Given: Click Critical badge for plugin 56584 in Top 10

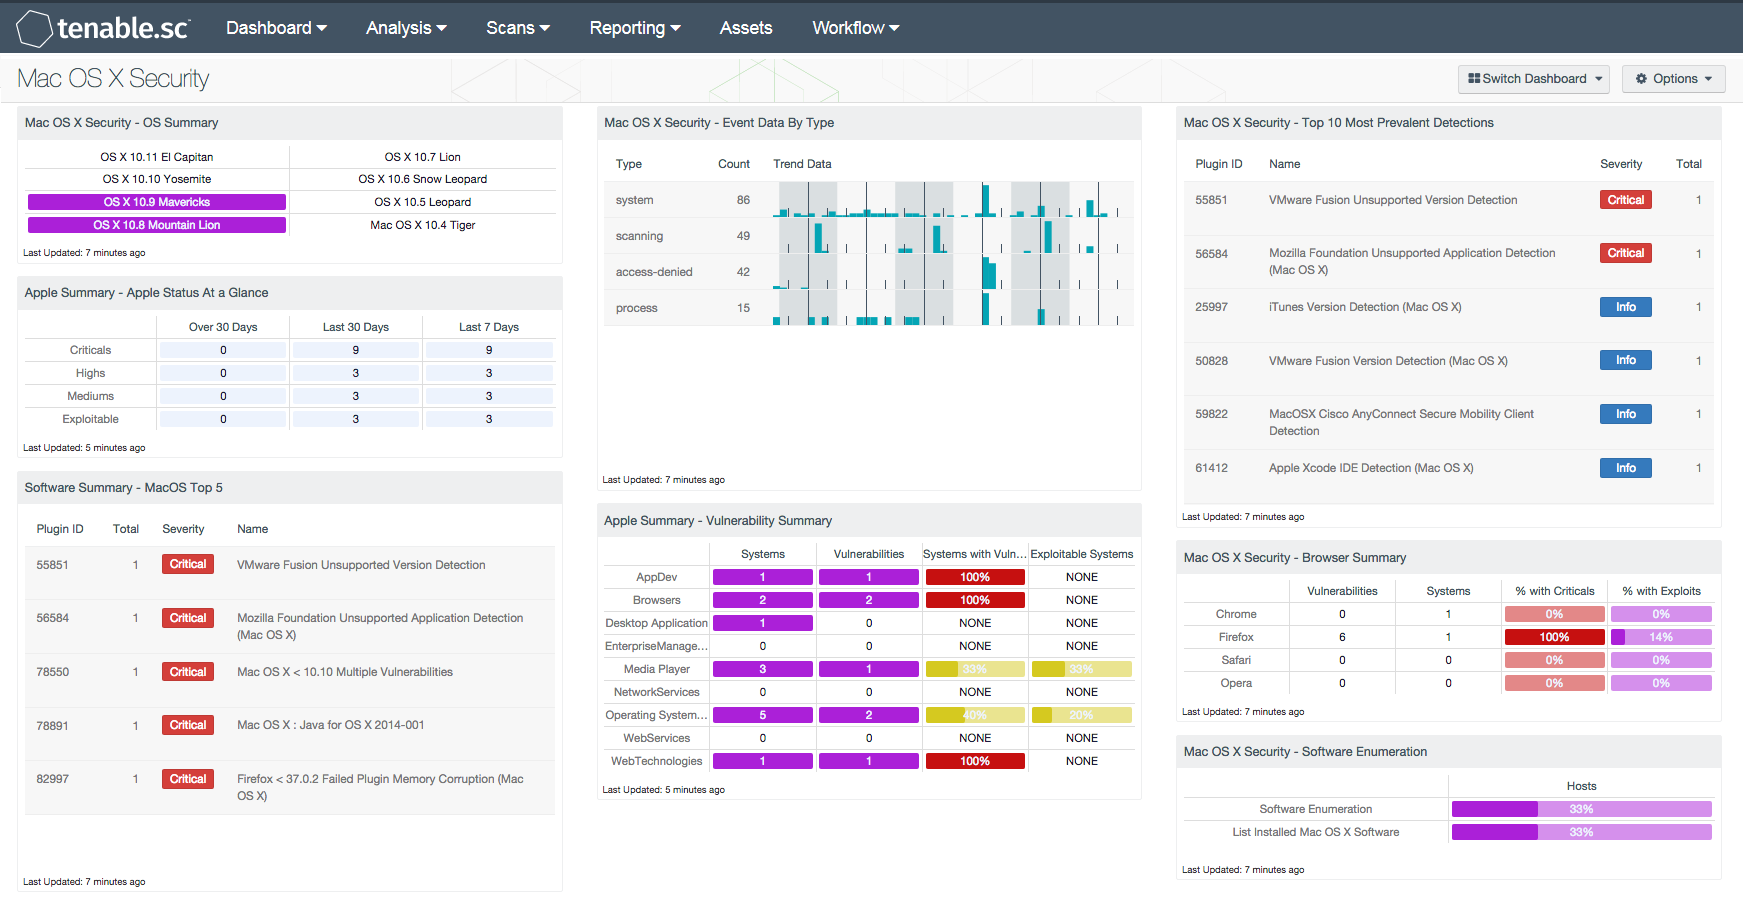Looking at the screenshot, I should tap(1626, 253).
